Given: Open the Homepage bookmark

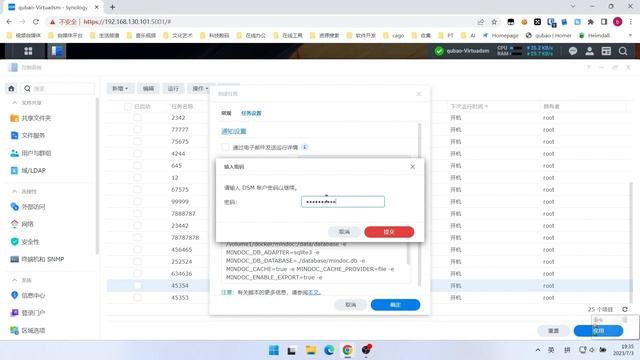Looking at the screenshot, I should [500, 36].
